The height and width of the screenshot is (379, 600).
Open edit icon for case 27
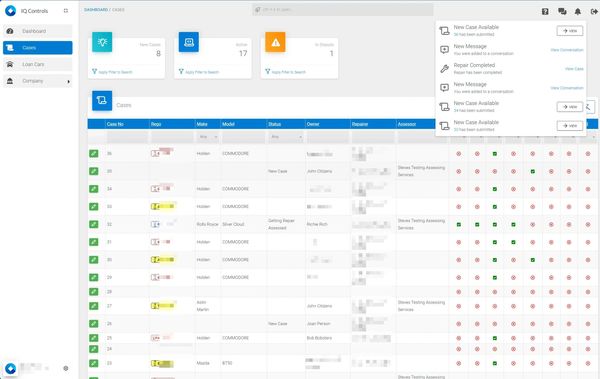pyautogui.click(x=94, y=306)
